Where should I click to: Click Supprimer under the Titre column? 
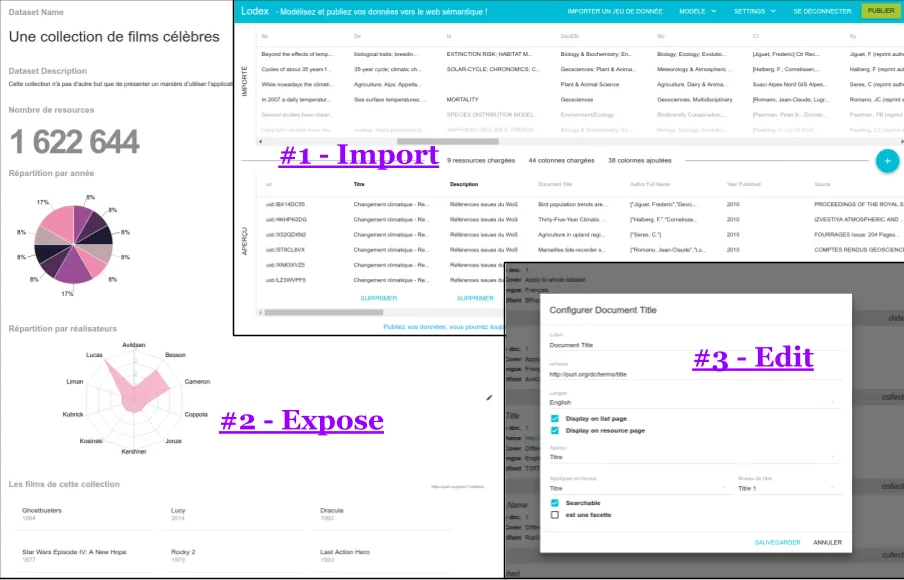click(x=378, y=298)
